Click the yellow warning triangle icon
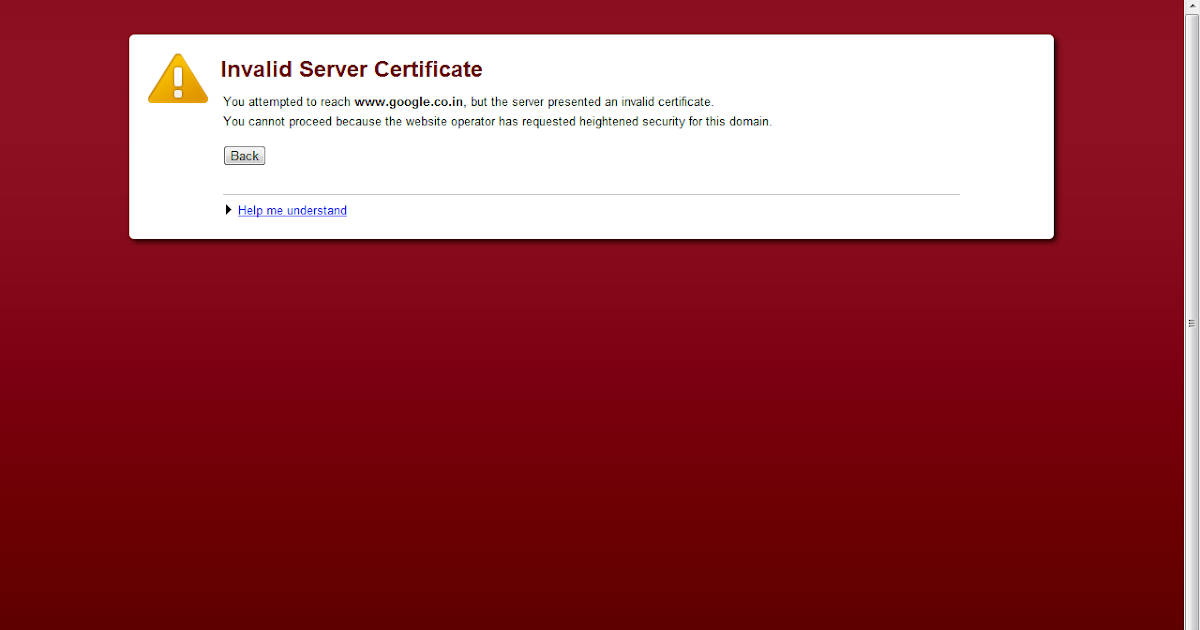 [x=177, y=79]
